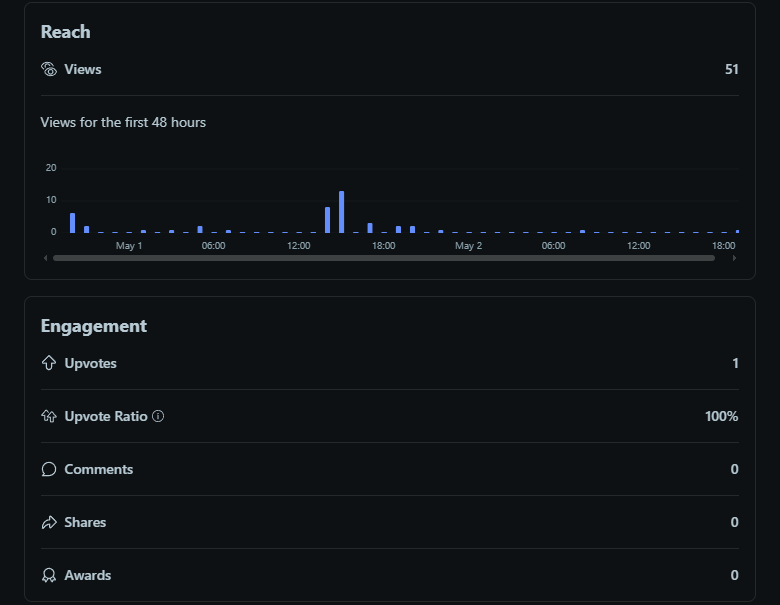The height and width of the screenshot is (605, 780).
Task: Click the horizontal chart scrollbar thumb
Action: tap(384, 258)
